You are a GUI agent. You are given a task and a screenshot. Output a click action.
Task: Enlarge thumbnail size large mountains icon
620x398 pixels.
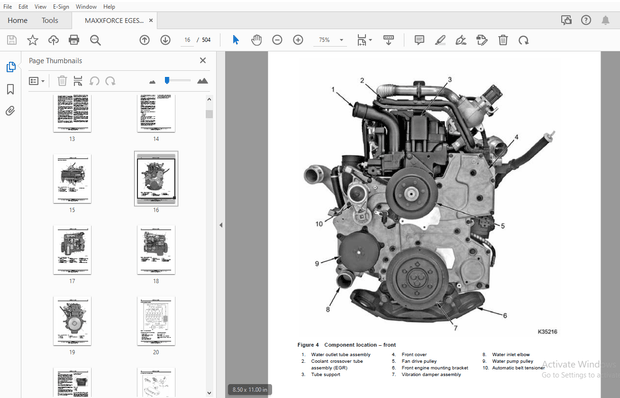pyautogui.click(x=202, y=81)
